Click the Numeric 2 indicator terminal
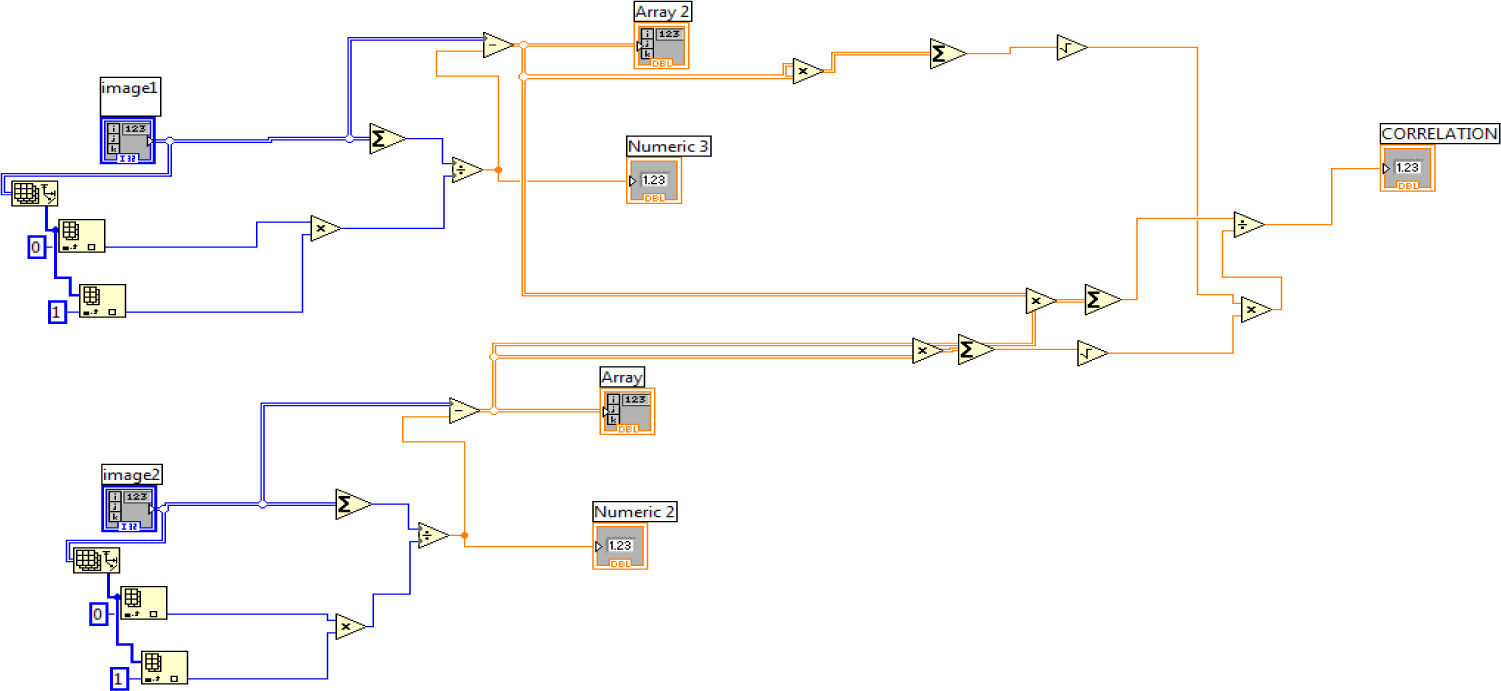This screenshot has width=1501, height=691. pos(620,546)
